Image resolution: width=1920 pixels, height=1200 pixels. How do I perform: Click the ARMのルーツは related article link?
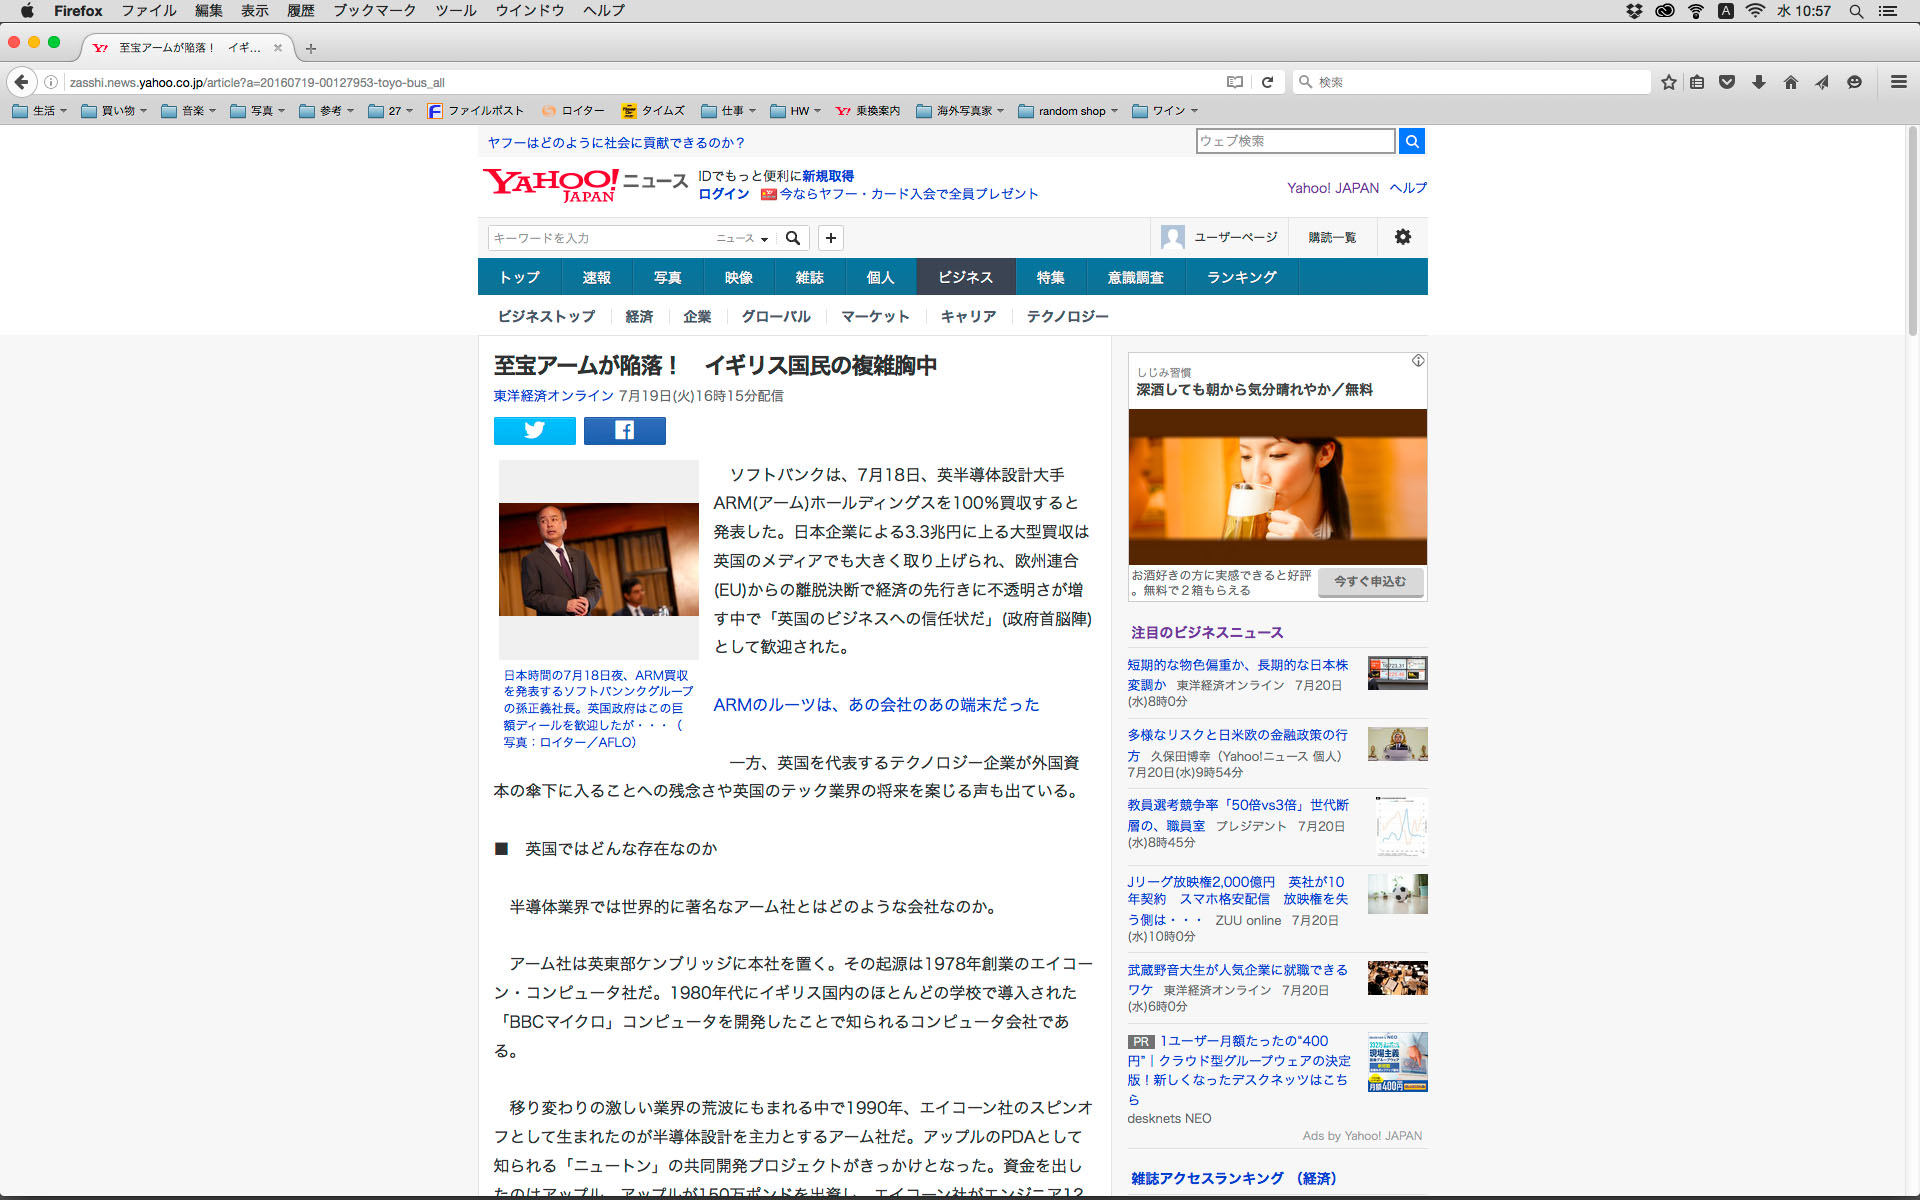click(876, 705)
